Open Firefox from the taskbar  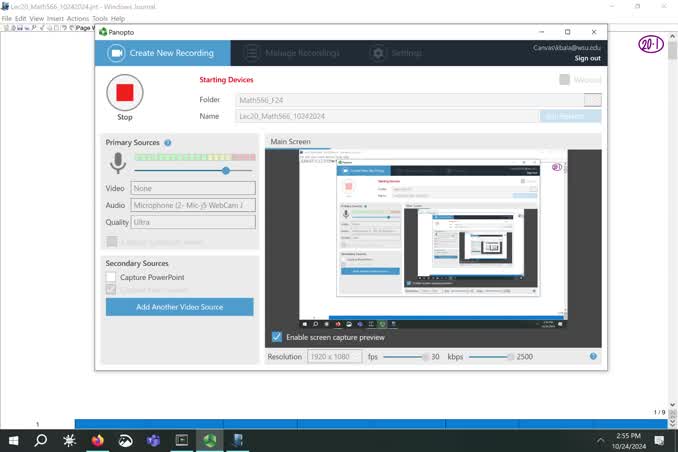(97, 439)
